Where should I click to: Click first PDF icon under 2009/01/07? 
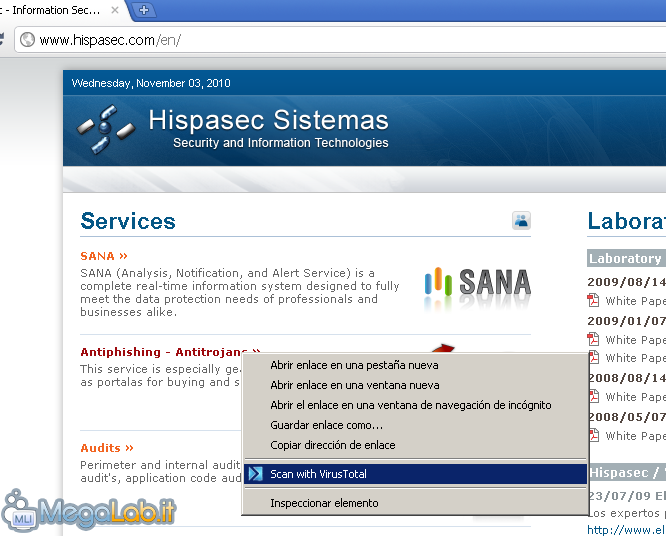(x=593, y=339)
